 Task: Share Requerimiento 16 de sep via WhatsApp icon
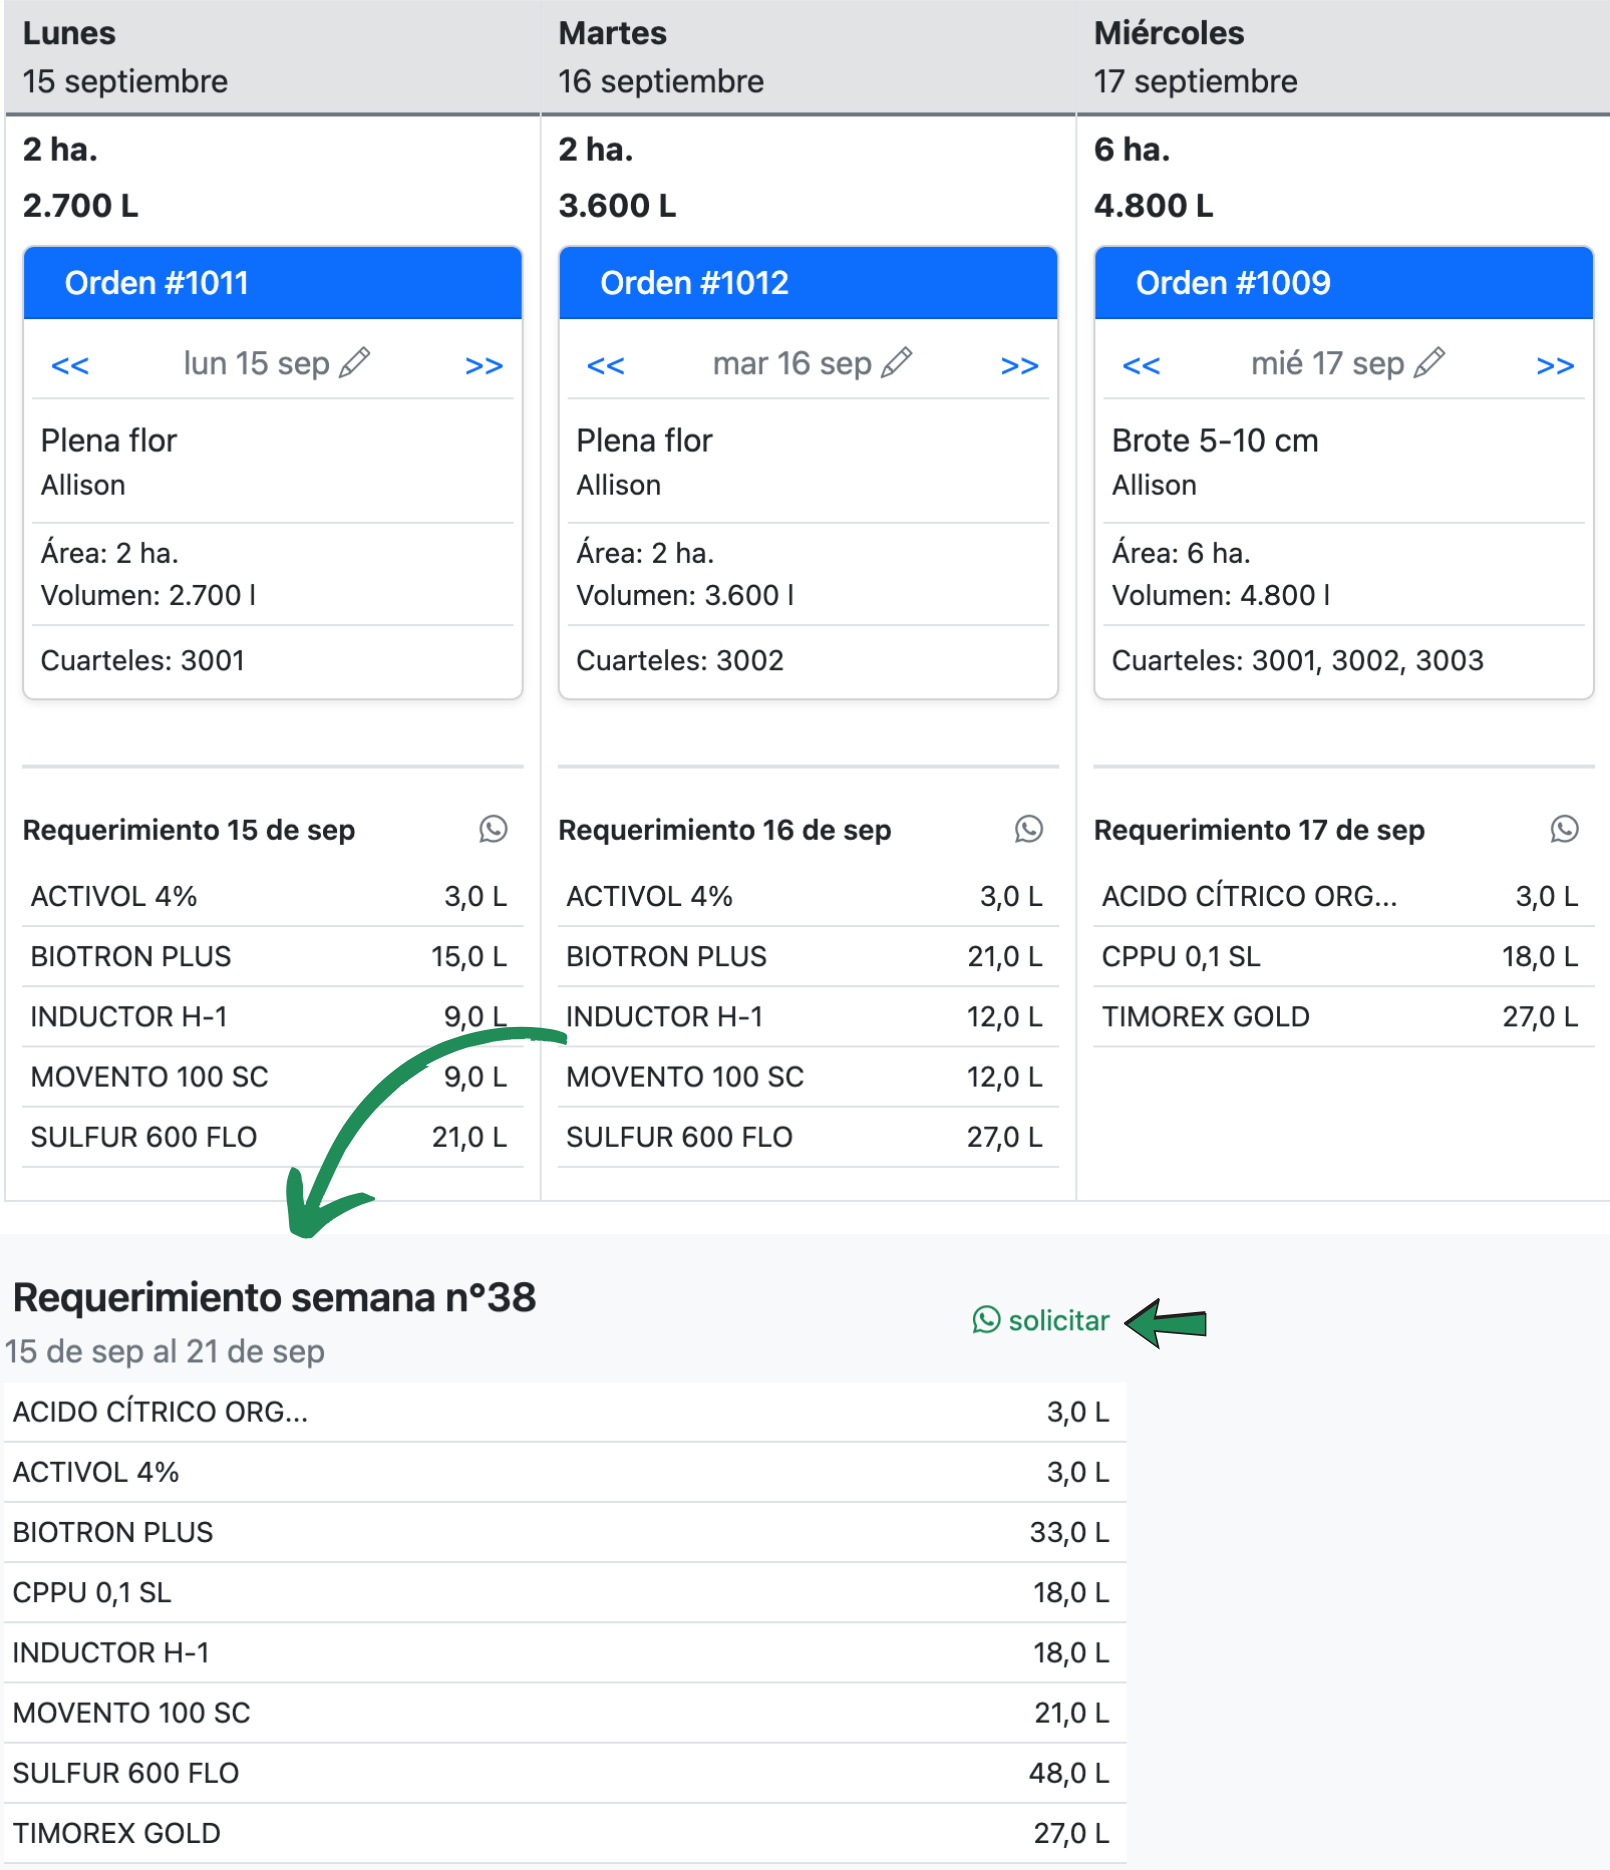click(1029, 829)
